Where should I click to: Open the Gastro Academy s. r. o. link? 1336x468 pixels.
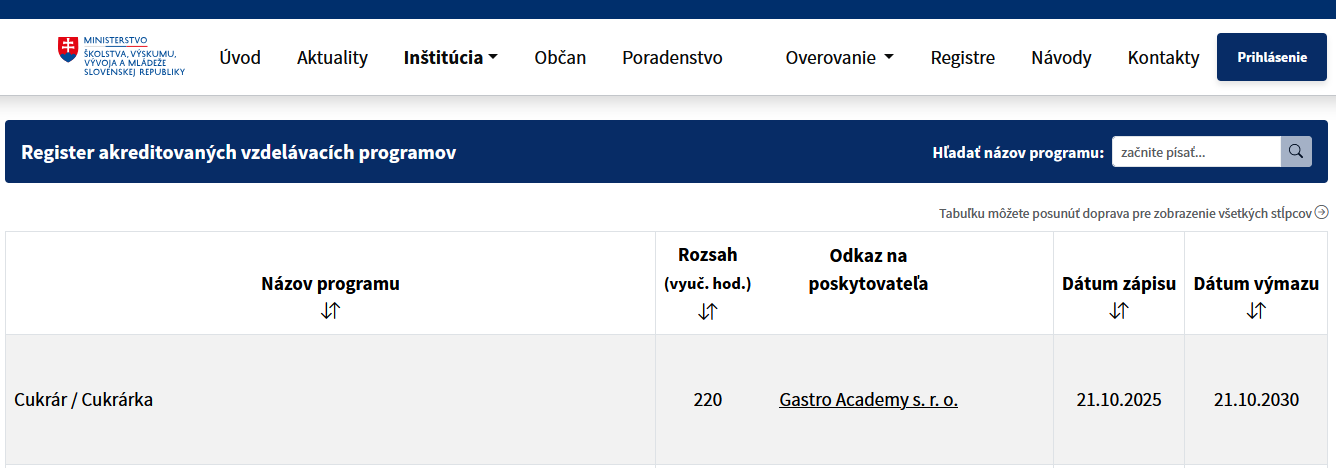click(x=868, y=400)
